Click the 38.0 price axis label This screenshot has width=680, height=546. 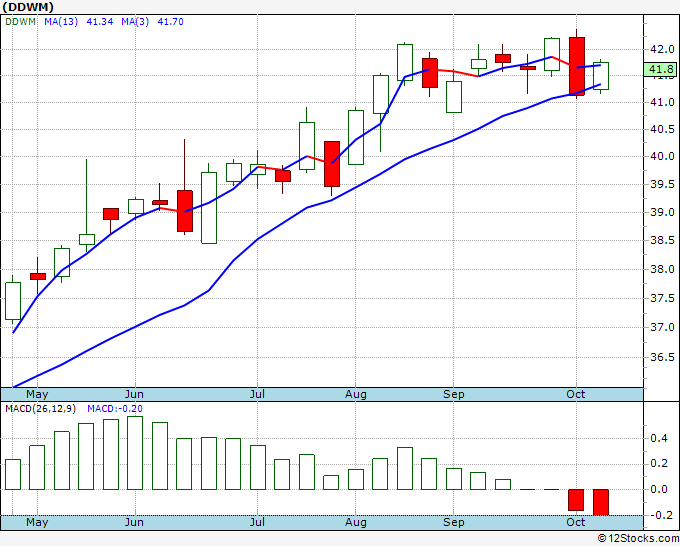pyautogui.click(x=662, y=269)
